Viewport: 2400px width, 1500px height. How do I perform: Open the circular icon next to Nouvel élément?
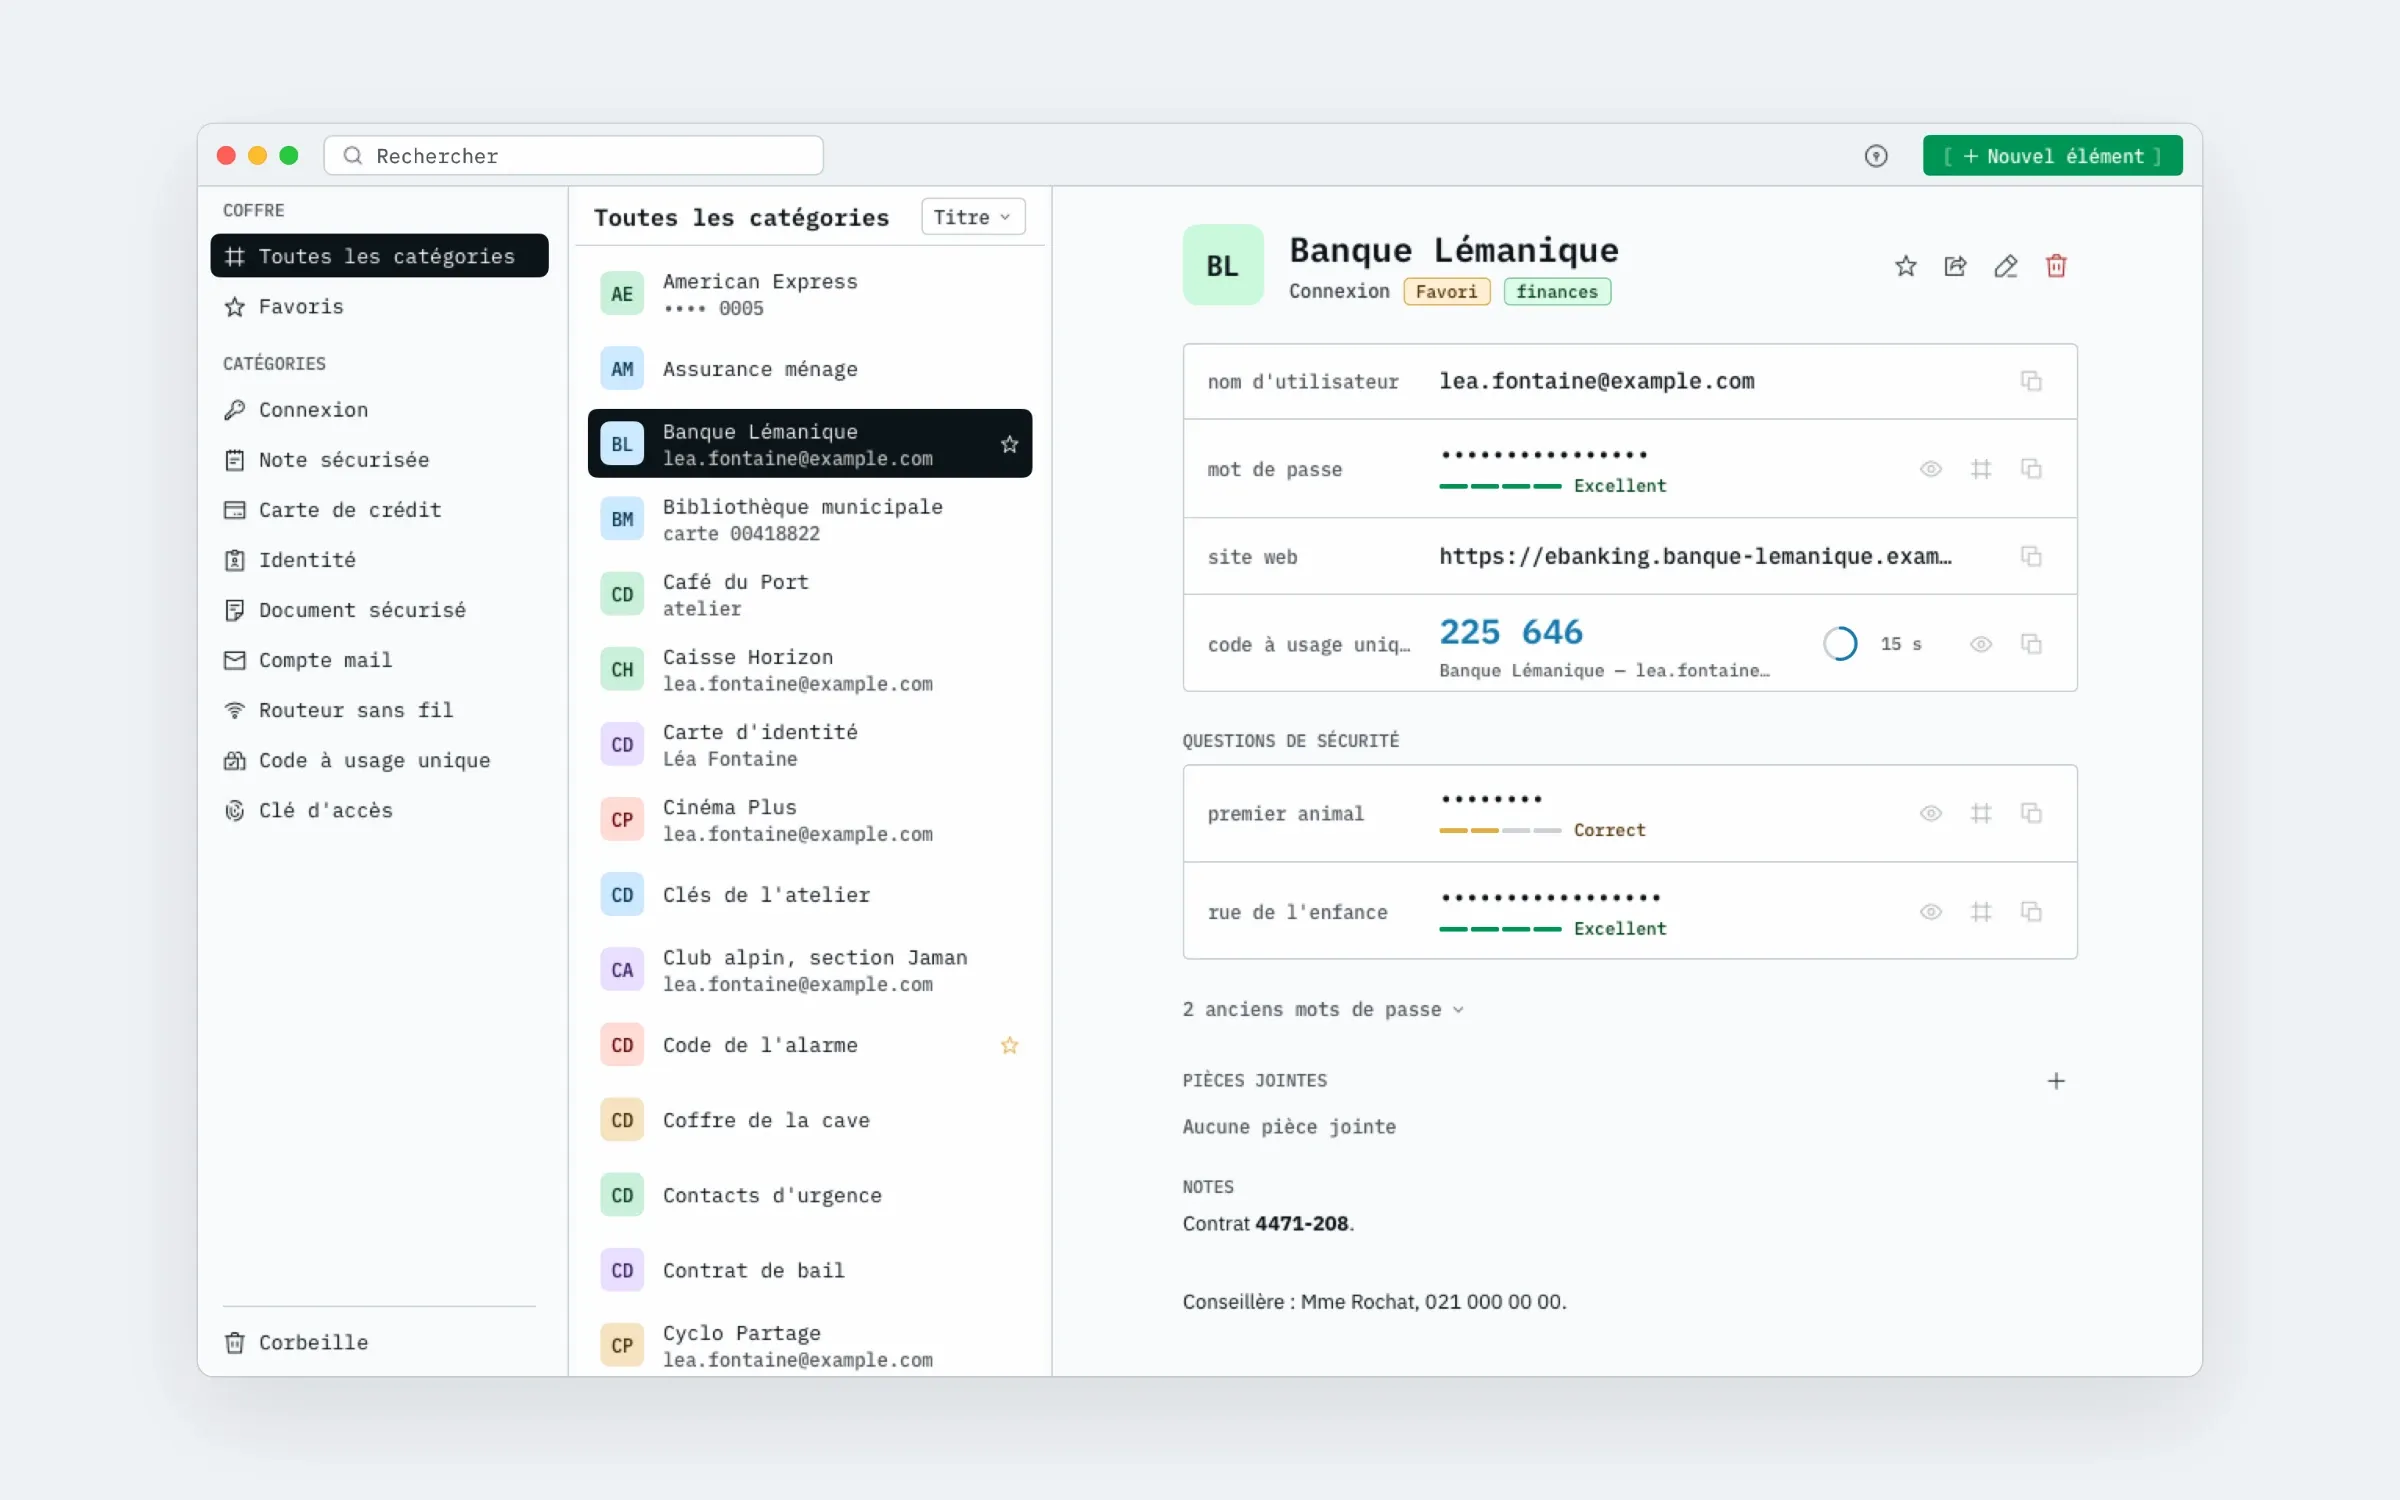pyautogui.click(x=1876, y=156)
